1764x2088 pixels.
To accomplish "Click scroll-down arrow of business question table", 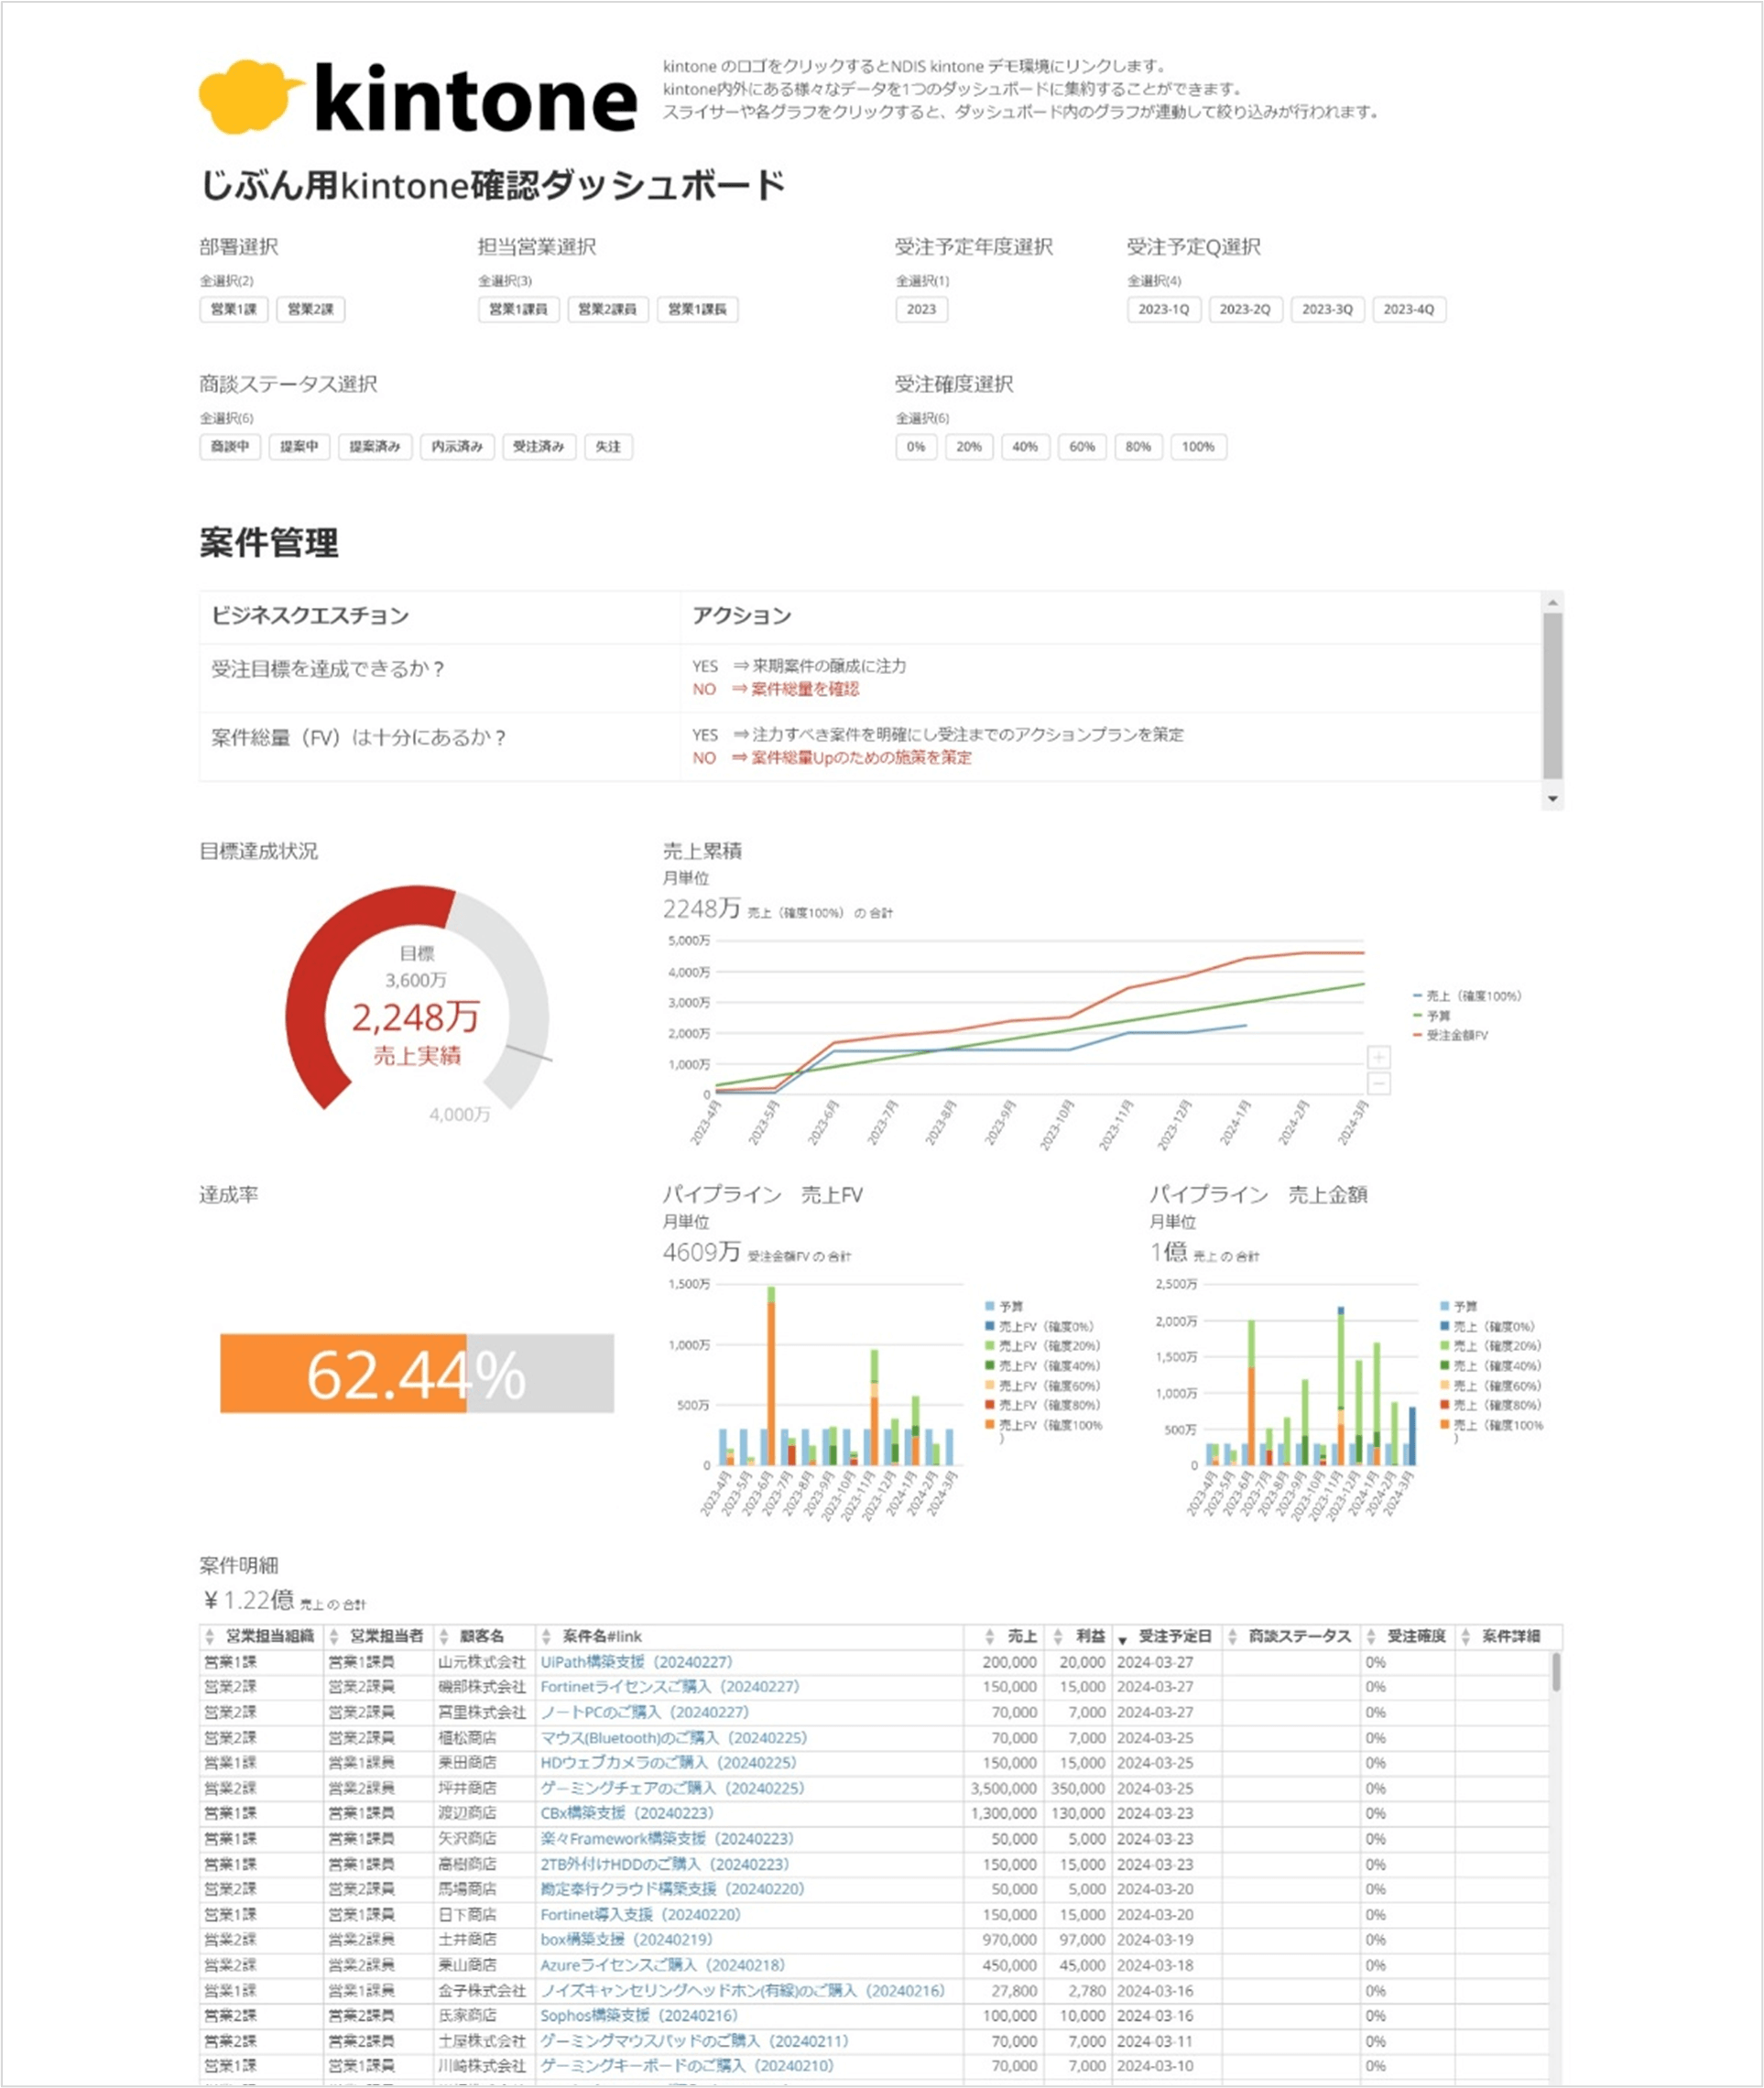I will coord(1552,798).
